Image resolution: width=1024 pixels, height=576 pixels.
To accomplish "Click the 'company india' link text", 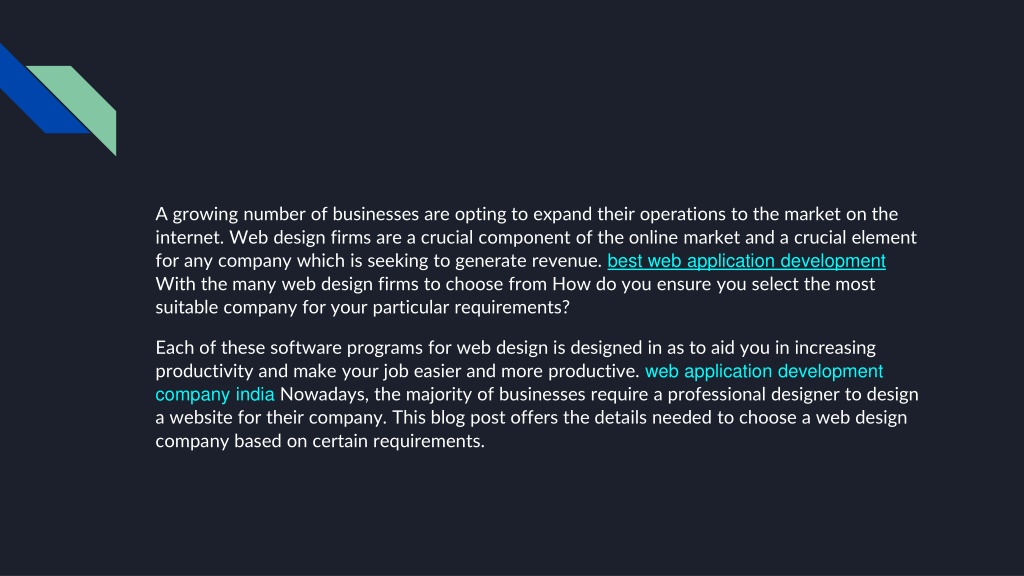I will click(215, 395).
